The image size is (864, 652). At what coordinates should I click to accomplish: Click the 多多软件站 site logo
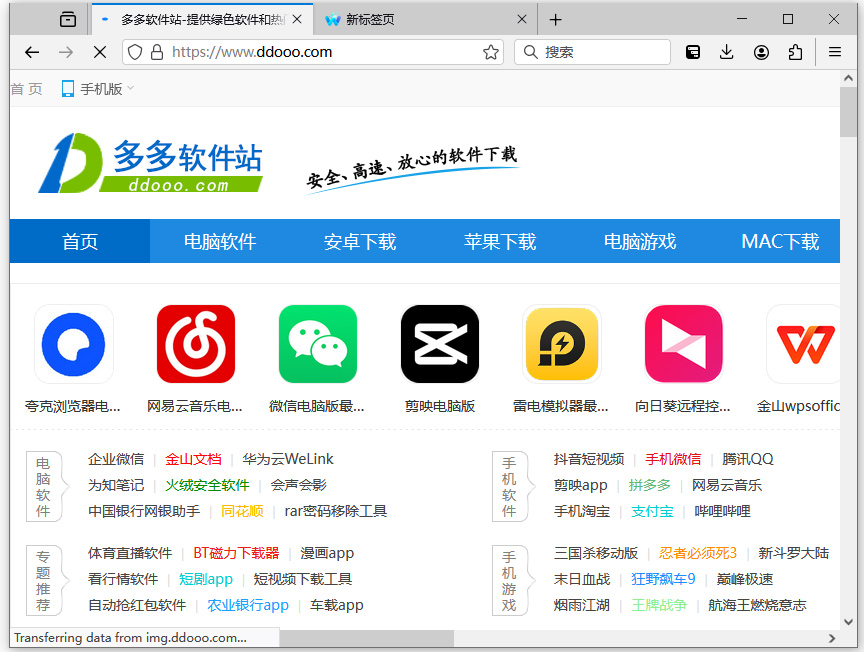click(x=150, y=163)
